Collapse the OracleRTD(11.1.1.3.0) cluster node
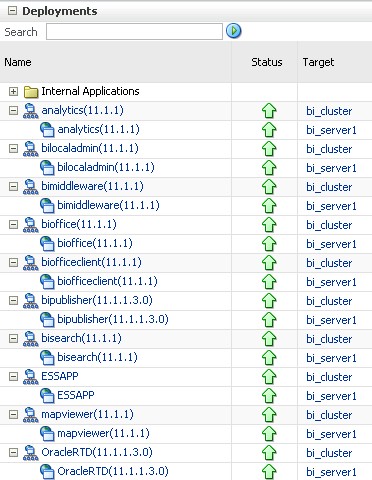Image resolution: width=372 pixels, height=480 pixels. [x=13, y=452]
